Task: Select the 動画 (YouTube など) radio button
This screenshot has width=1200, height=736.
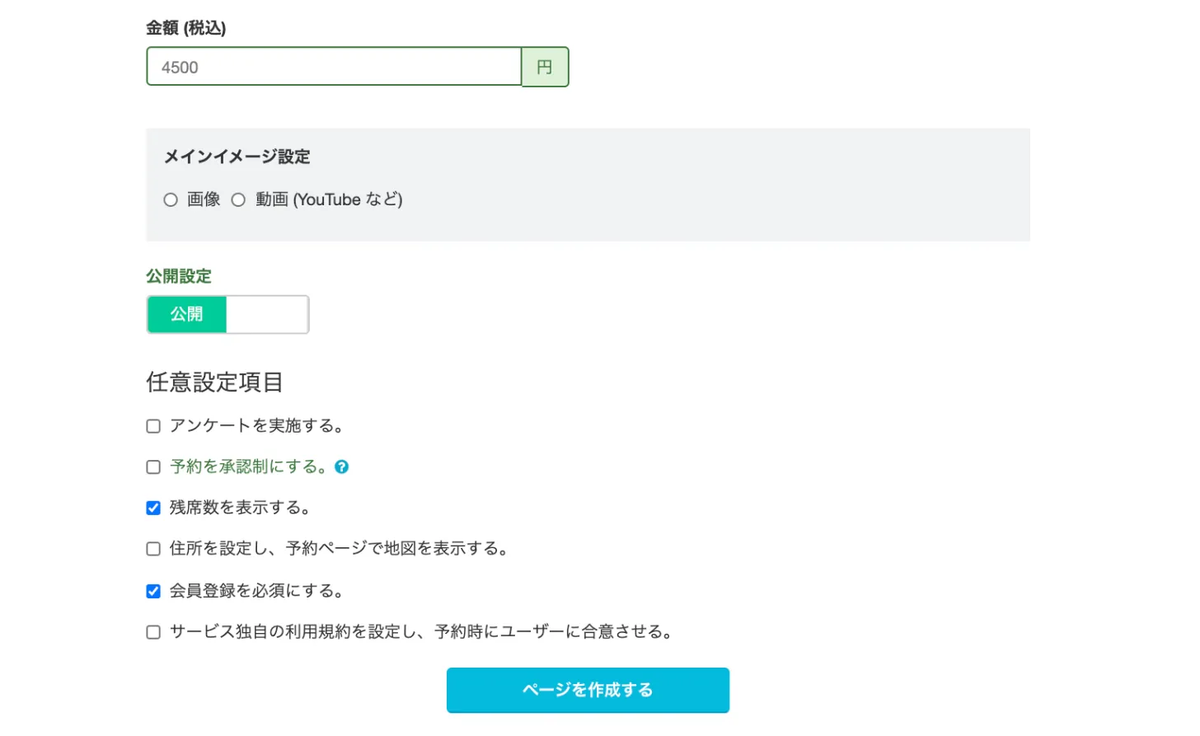Action: click(x=238, y=200)
